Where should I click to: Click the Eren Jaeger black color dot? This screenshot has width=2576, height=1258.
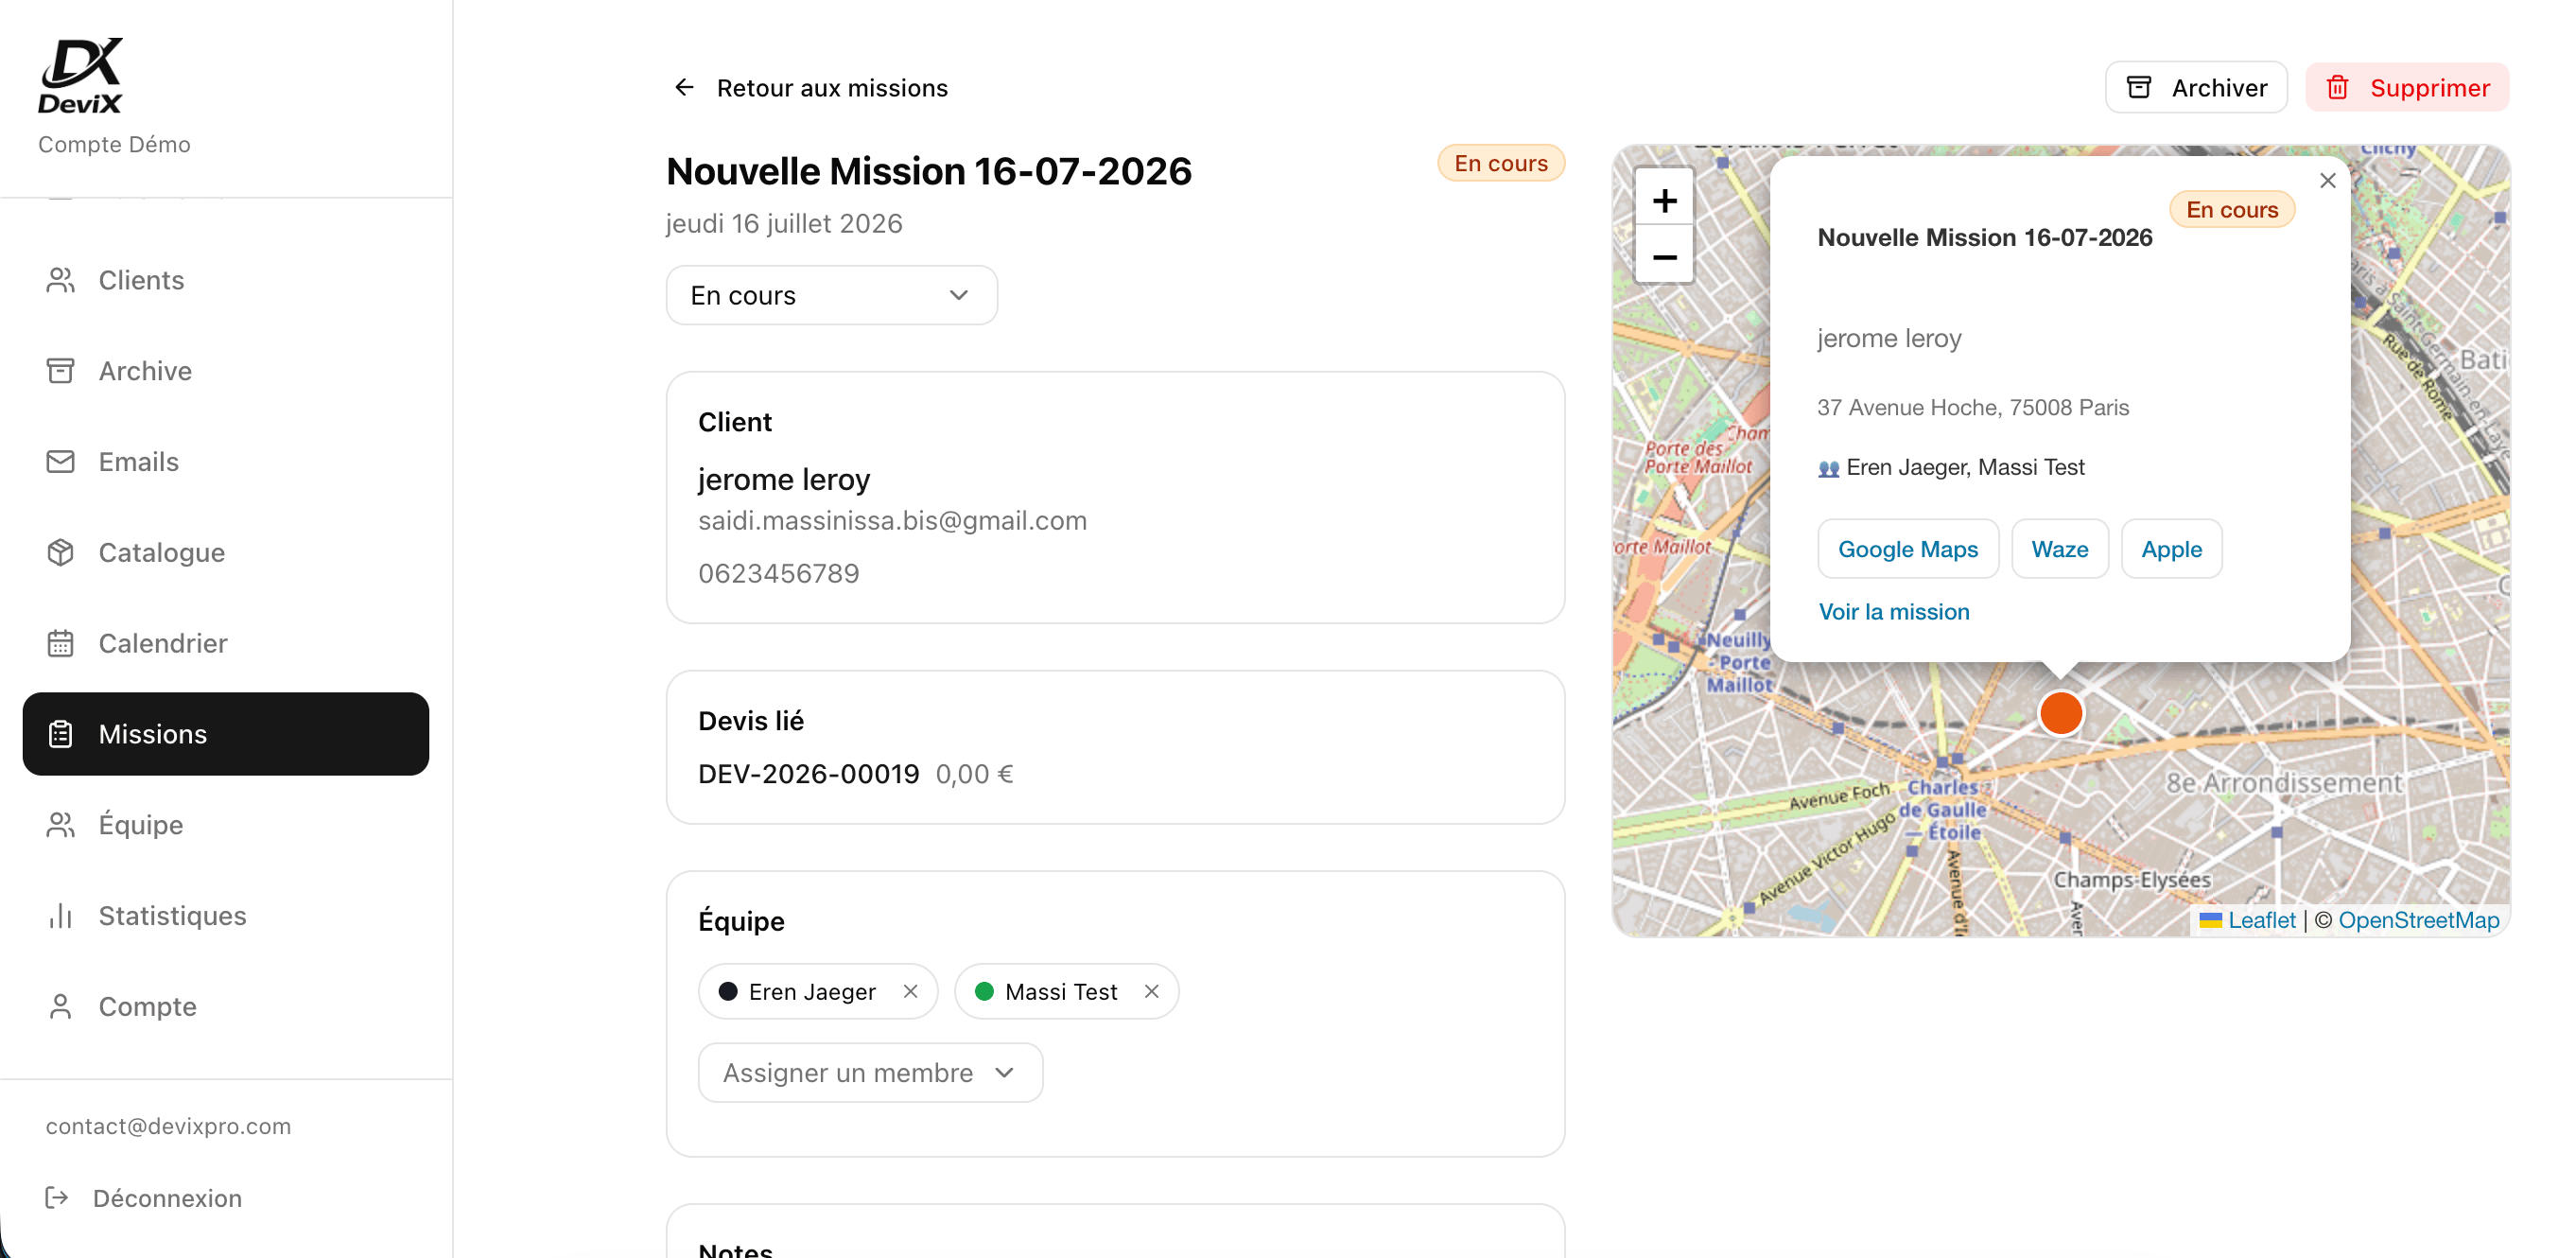click(728, 991)
